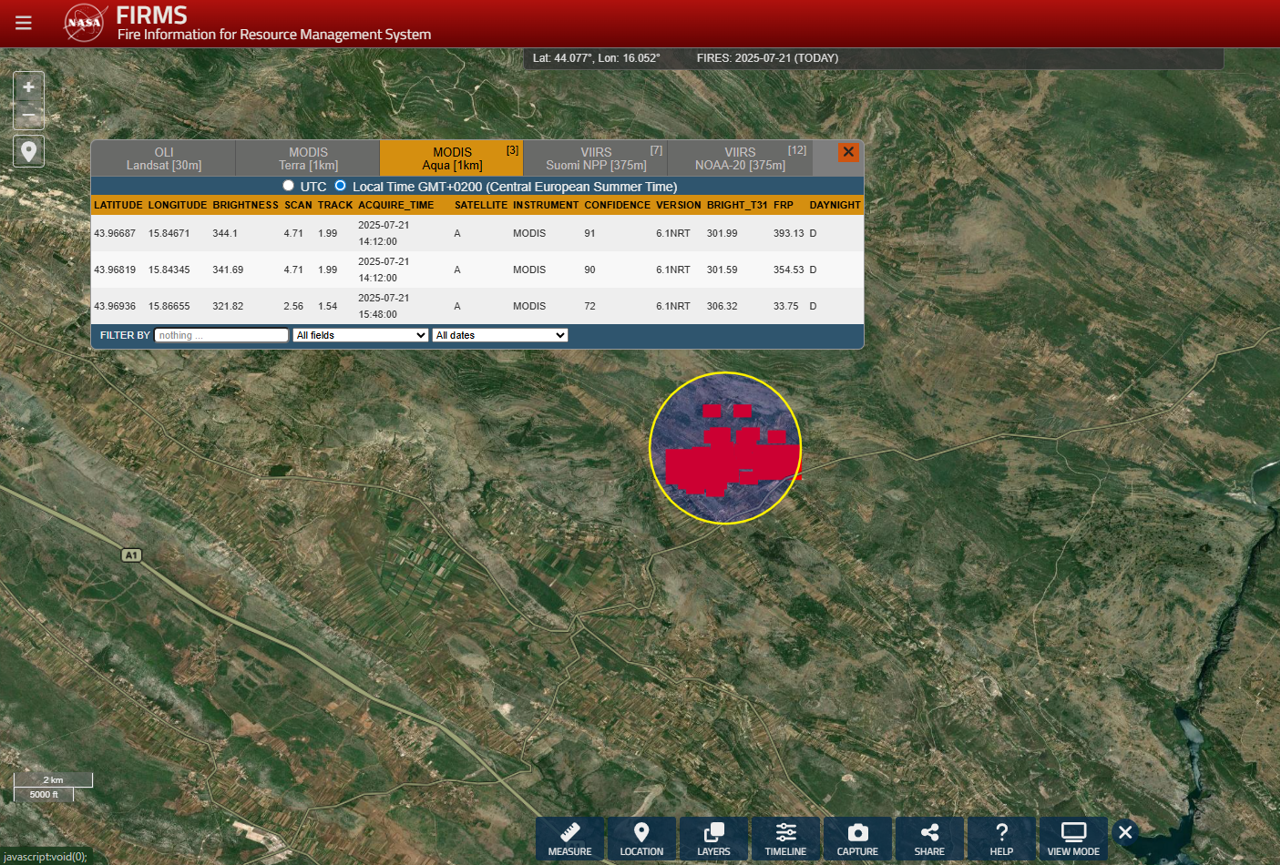Click latitude value 43.96819
Screen dimensions: 1280x865
click(115, 270)
